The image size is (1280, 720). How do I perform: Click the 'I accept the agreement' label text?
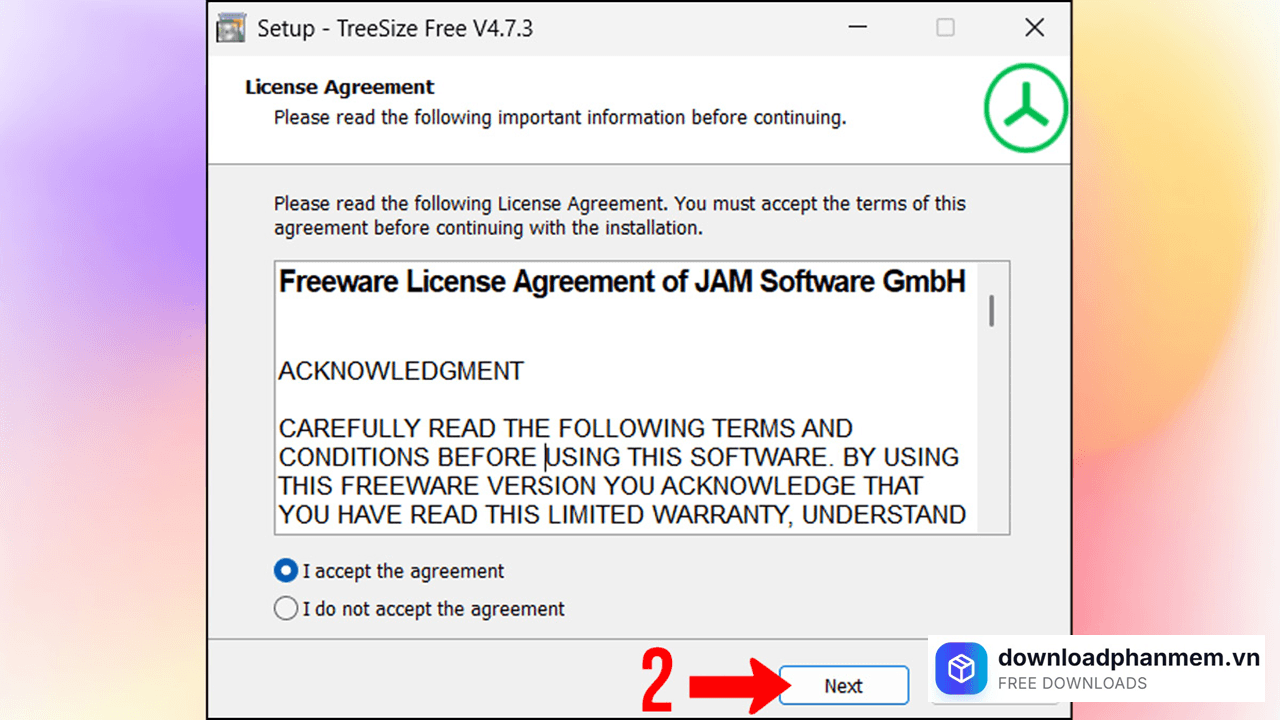point(404,571)
